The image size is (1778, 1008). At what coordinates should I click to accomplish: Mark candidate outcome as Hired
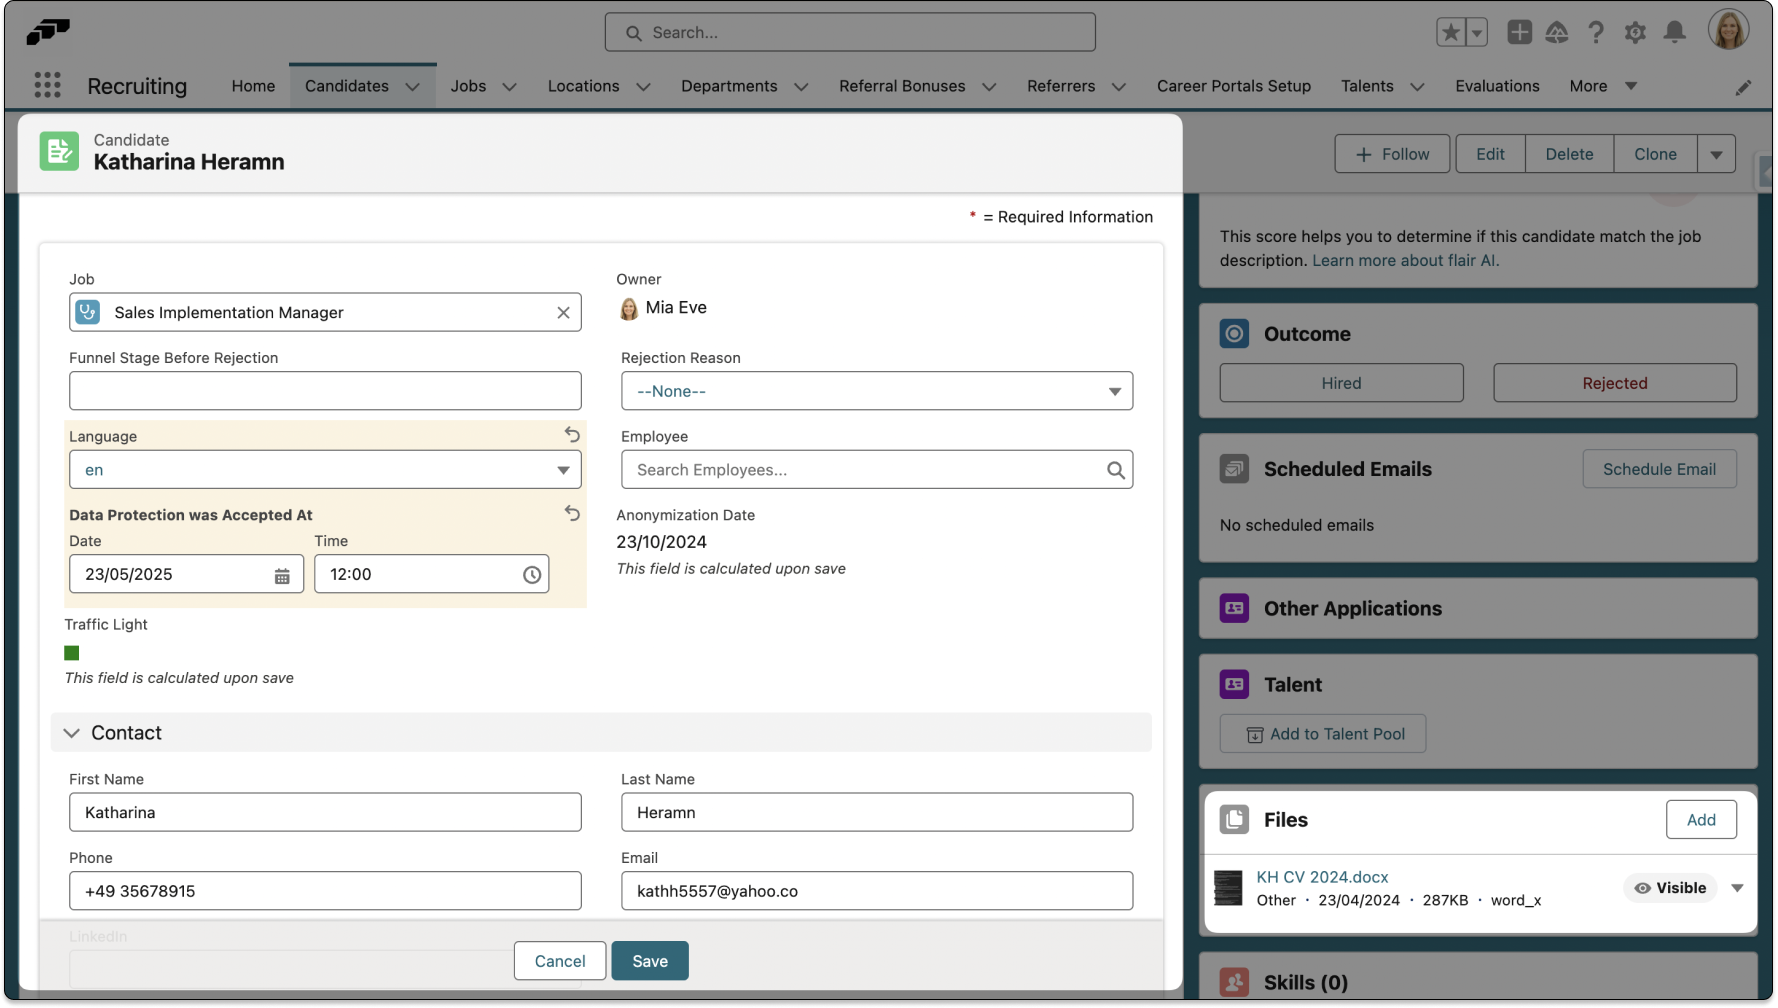[x=1341, y=383]
